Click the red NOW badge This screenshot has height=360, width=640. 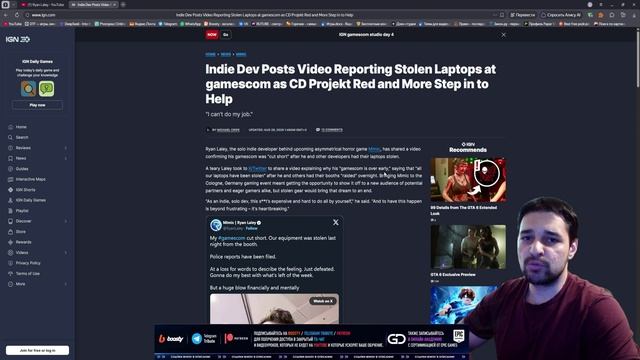click(x=212, y=35)
